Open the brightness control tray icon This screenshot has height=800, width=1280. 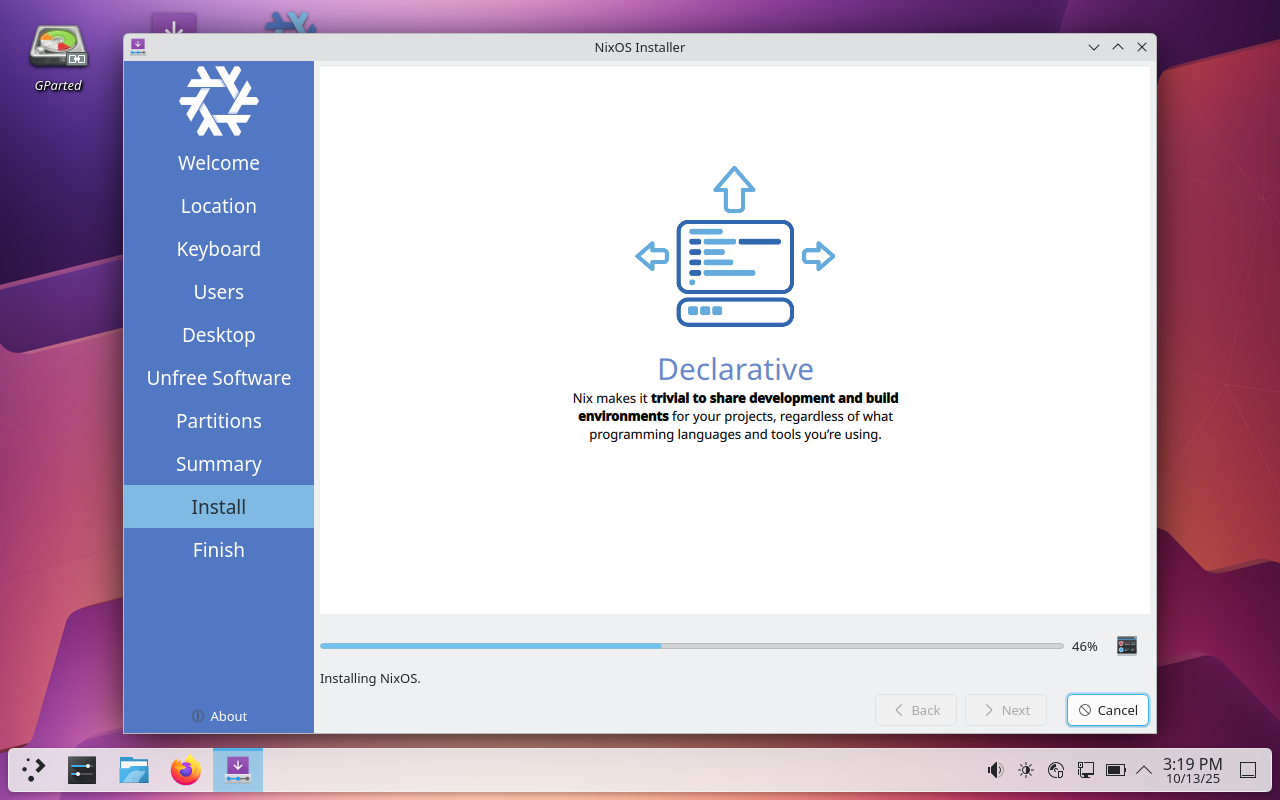1025,770
